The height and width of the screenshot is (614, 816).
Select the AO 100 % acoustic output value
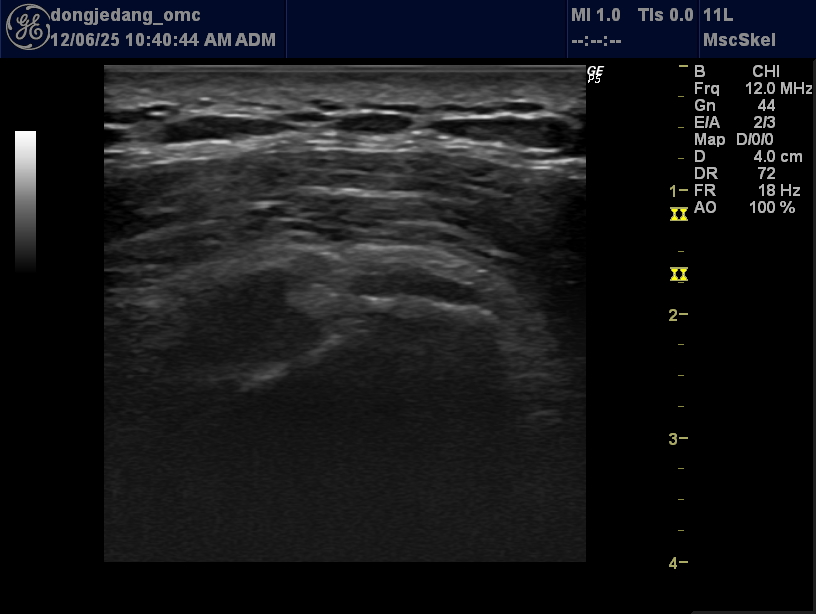pyautogui.click(x=745, y=207)
